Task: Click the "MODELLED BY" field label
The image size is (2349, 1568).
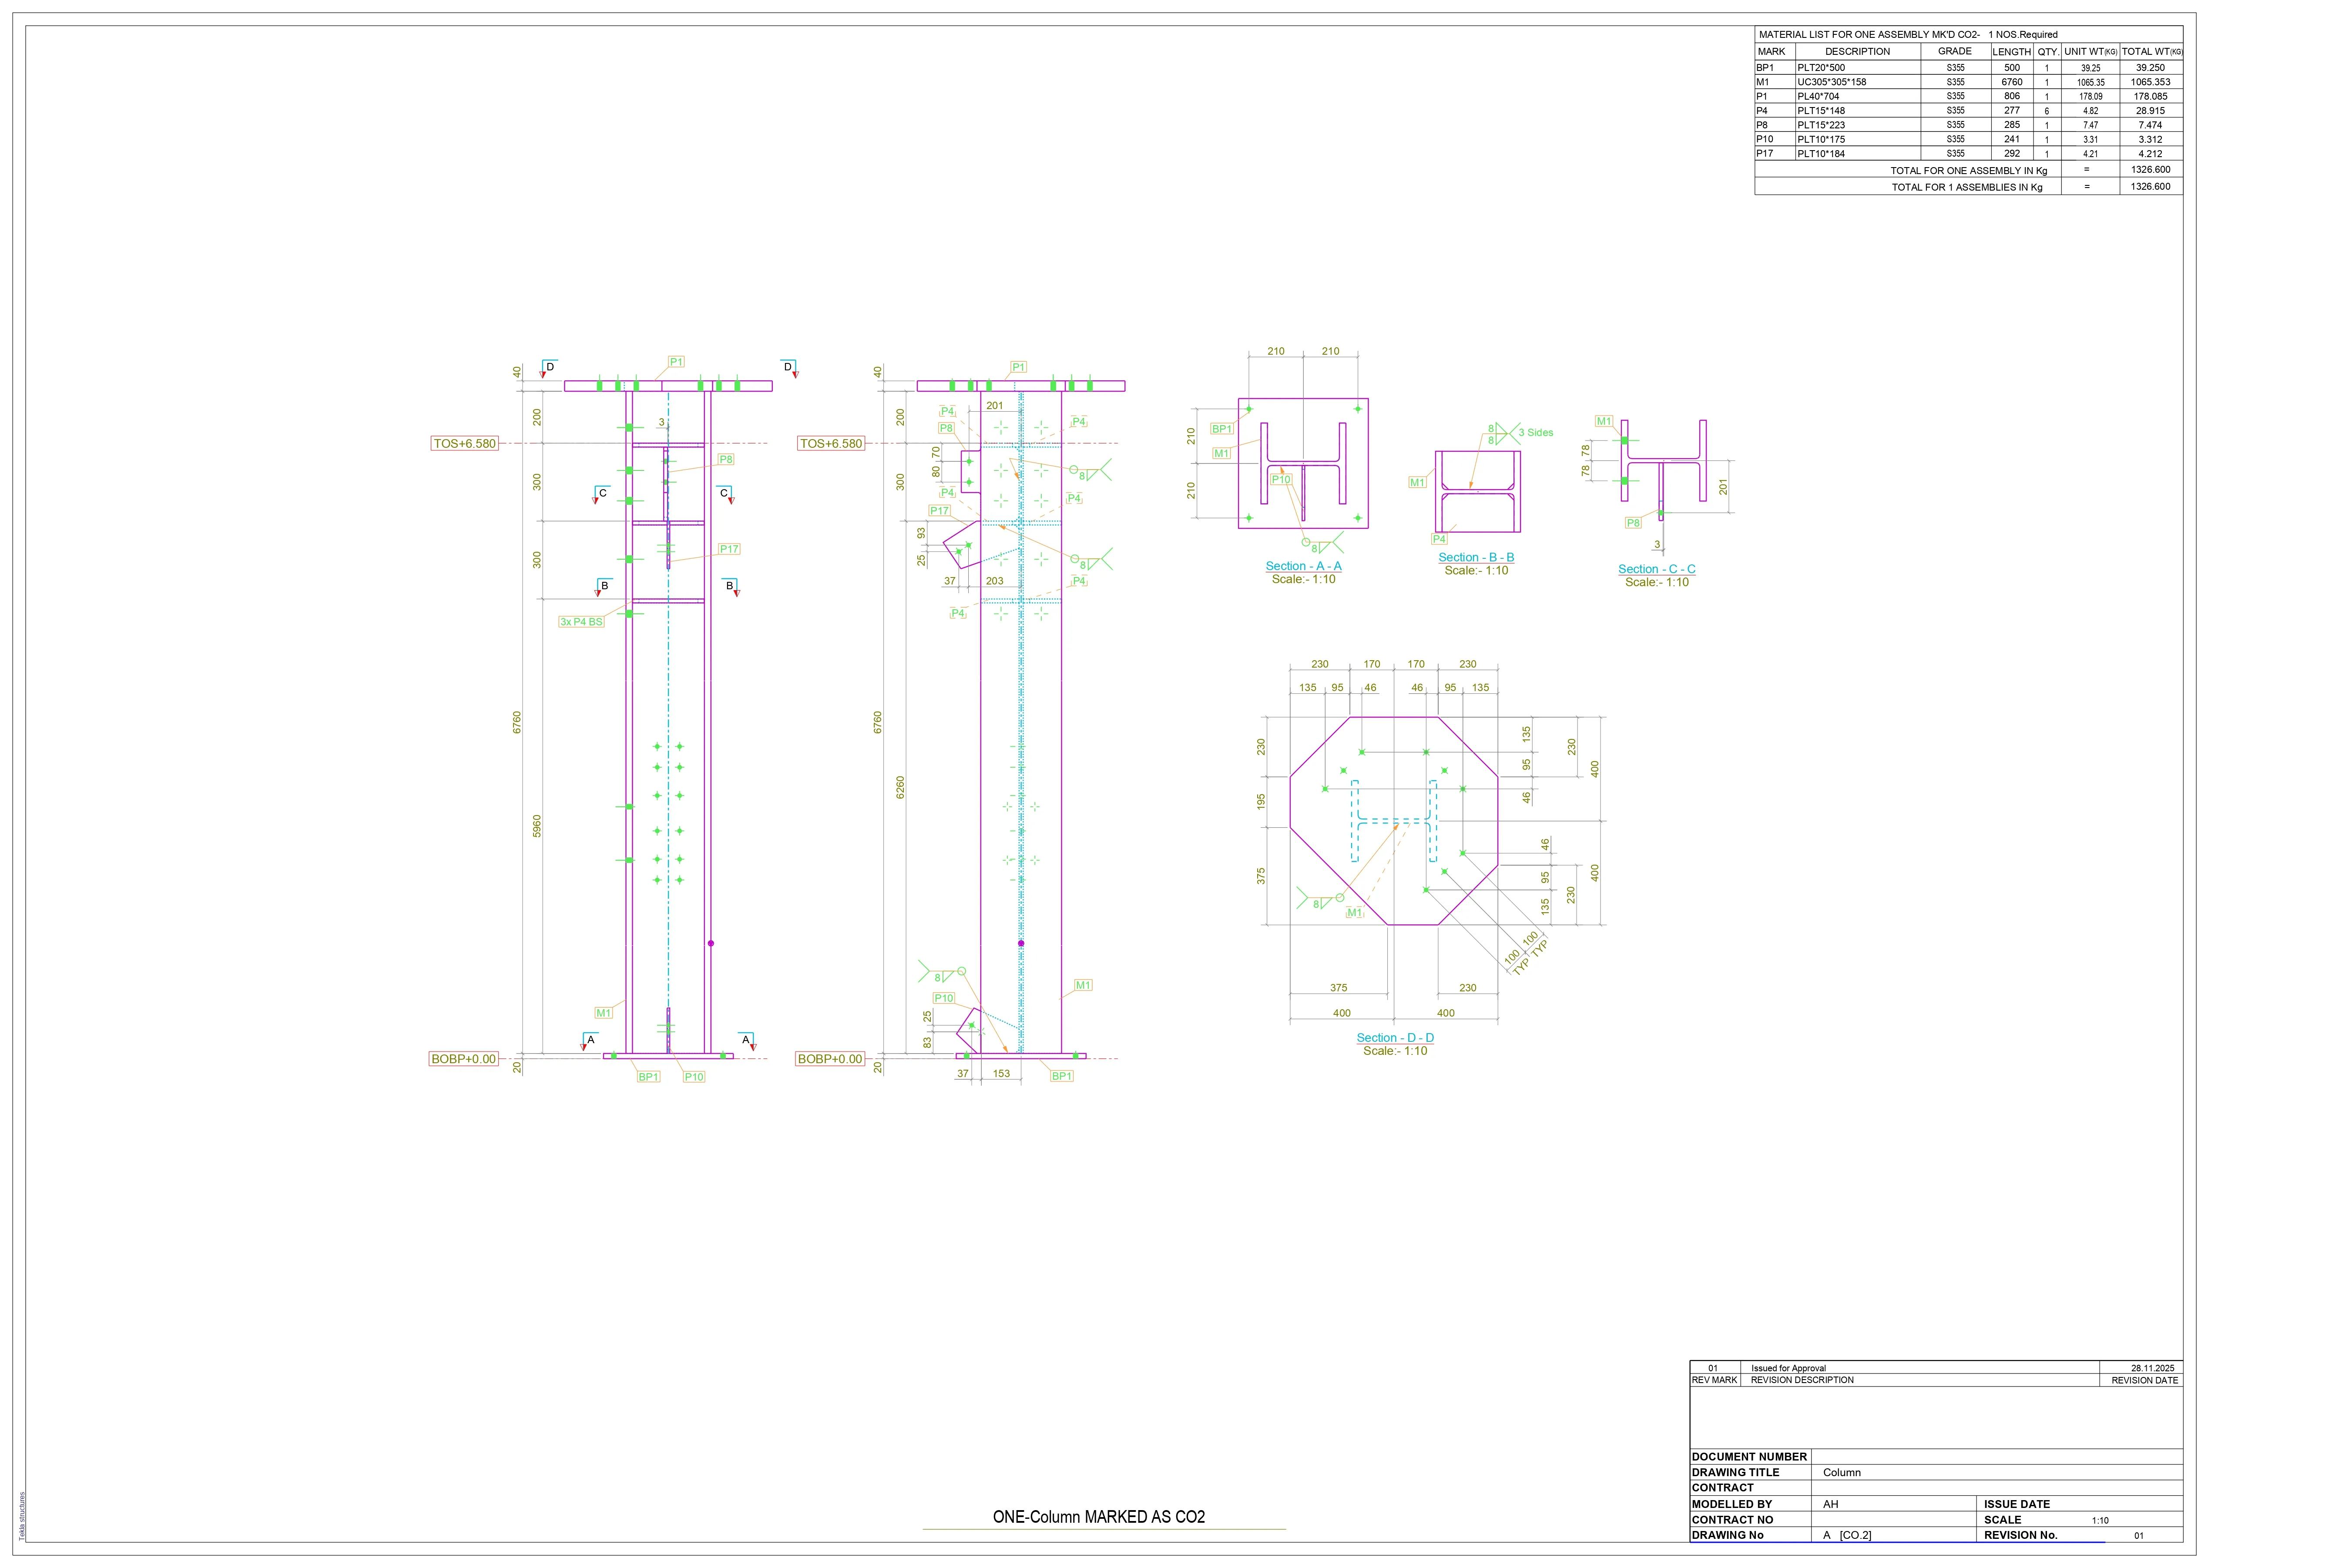Action: pyautogui.click(x=1731, y=1504)
